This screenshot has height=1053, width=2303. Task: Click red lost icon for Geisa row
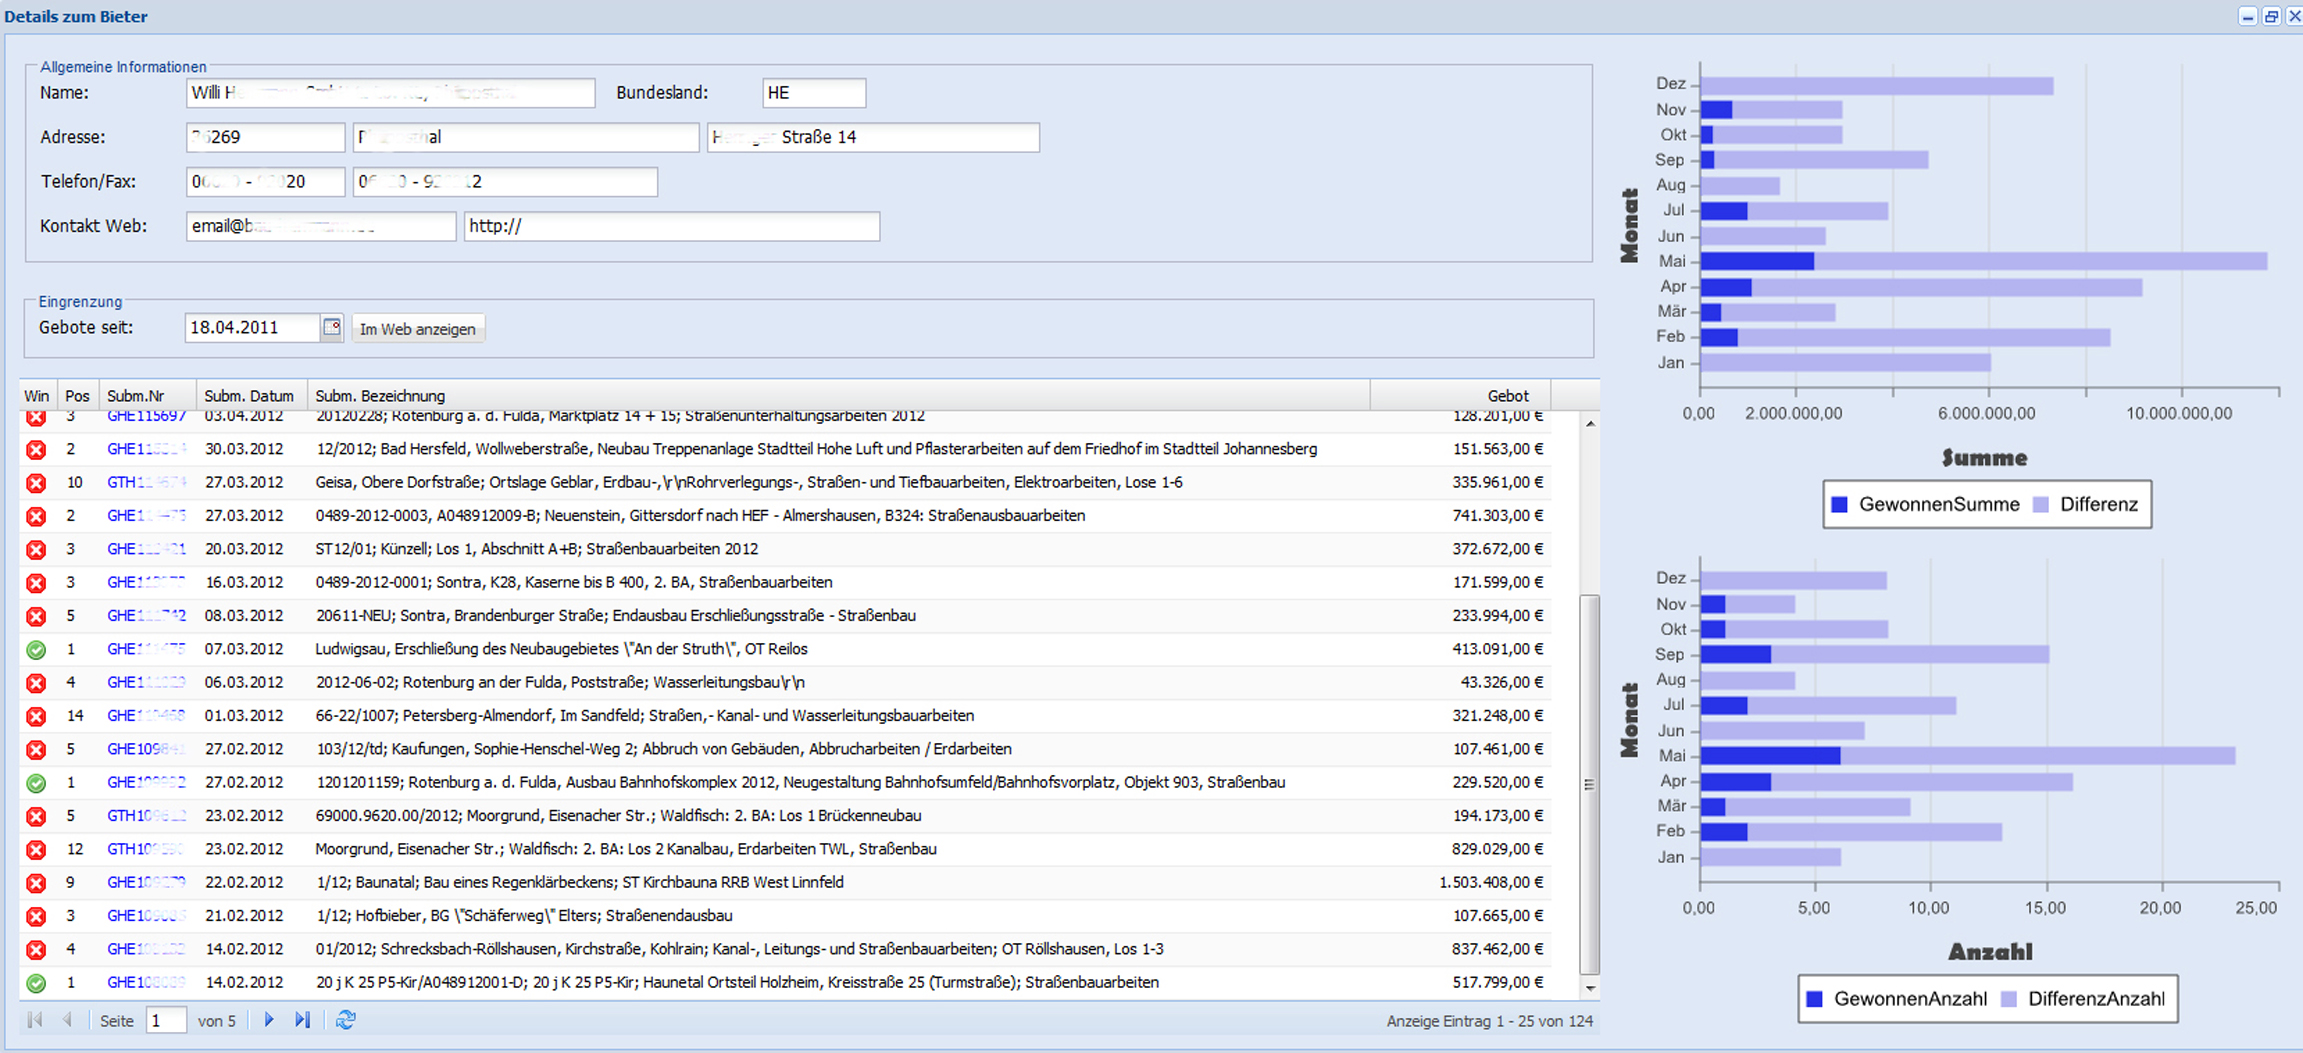tap(36, 483)
